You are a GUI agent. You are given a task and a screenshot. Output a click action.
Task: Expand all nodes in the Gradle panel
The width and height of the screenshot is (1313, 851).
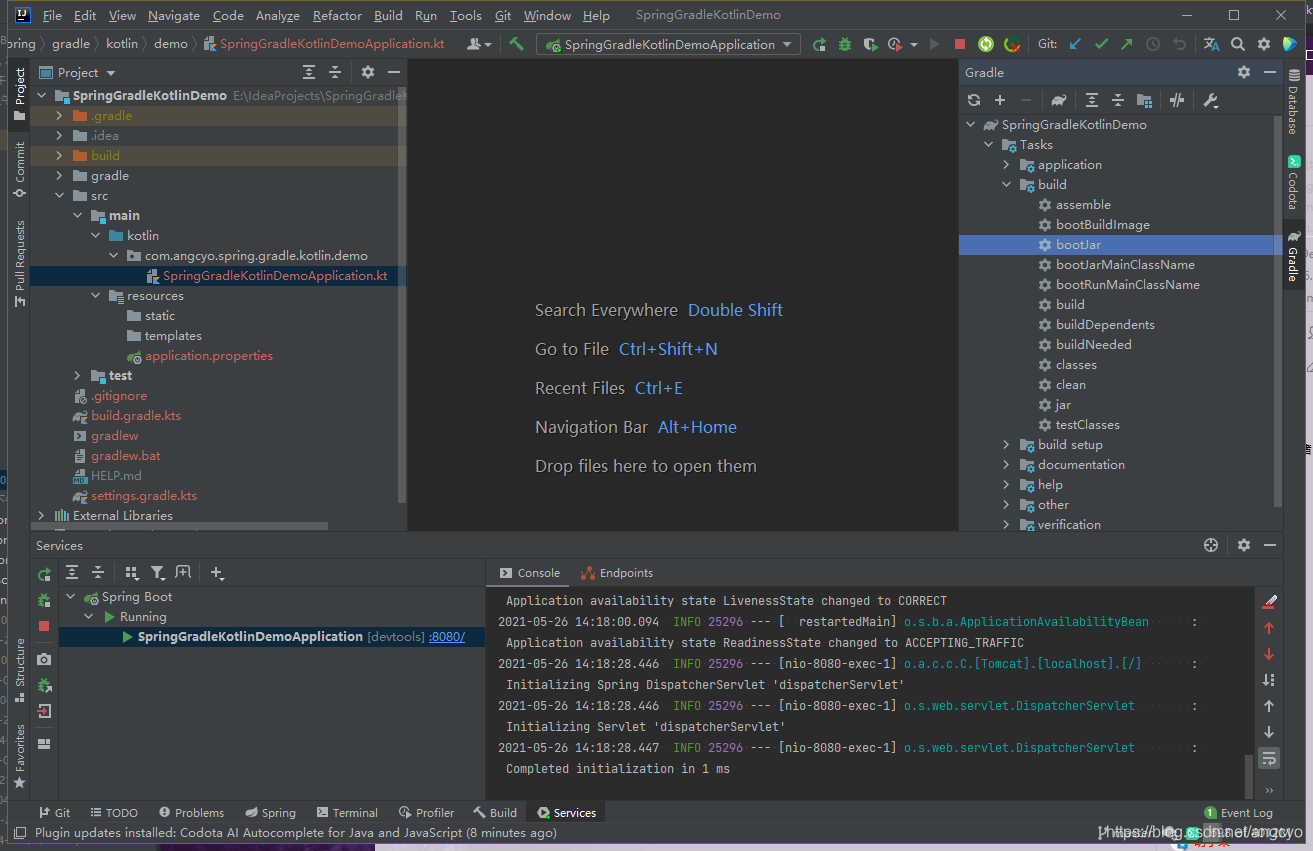click(x=1092, y=100)
